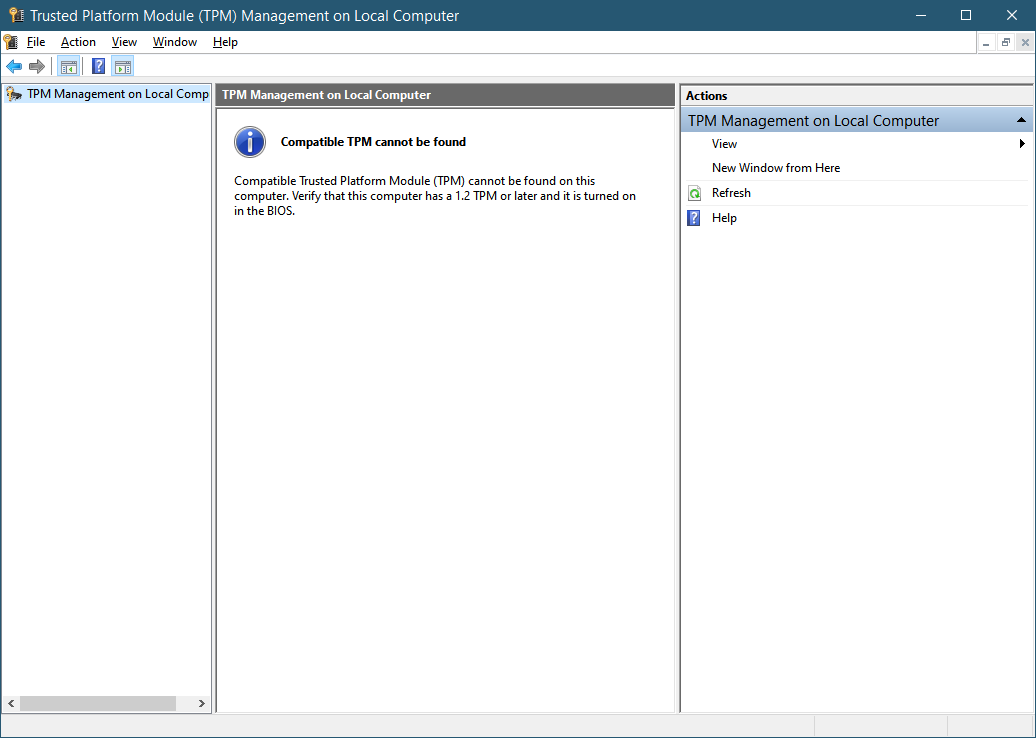Toggle the Show/Hide Console Tree icon

[x=69, y=66]
